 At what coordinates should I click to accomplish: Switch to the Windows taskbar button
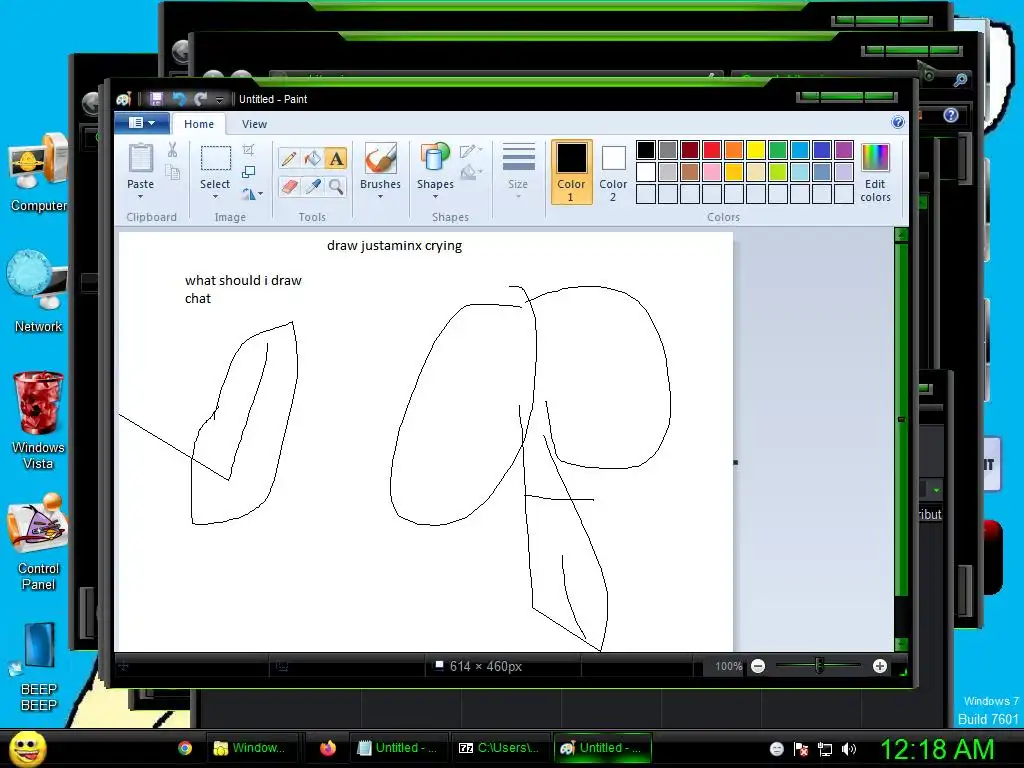point(252,748)
